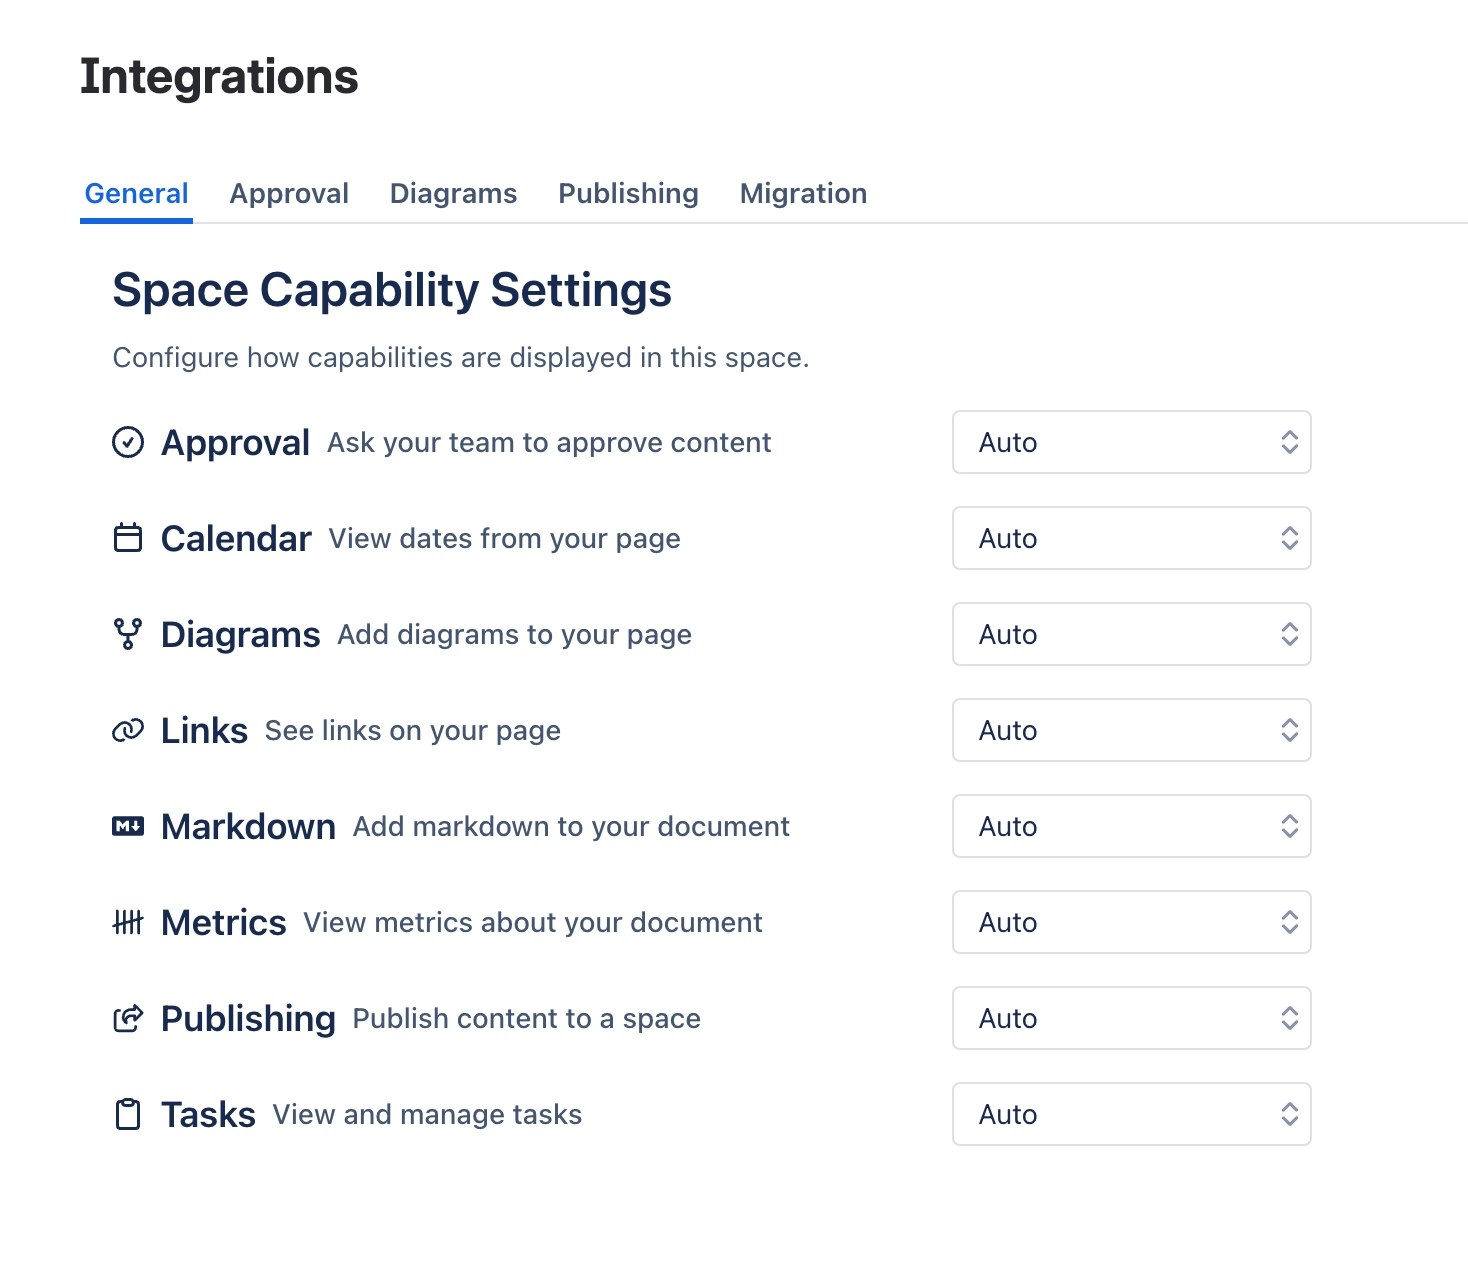Switch to the Migration tab

pos(803,193)
